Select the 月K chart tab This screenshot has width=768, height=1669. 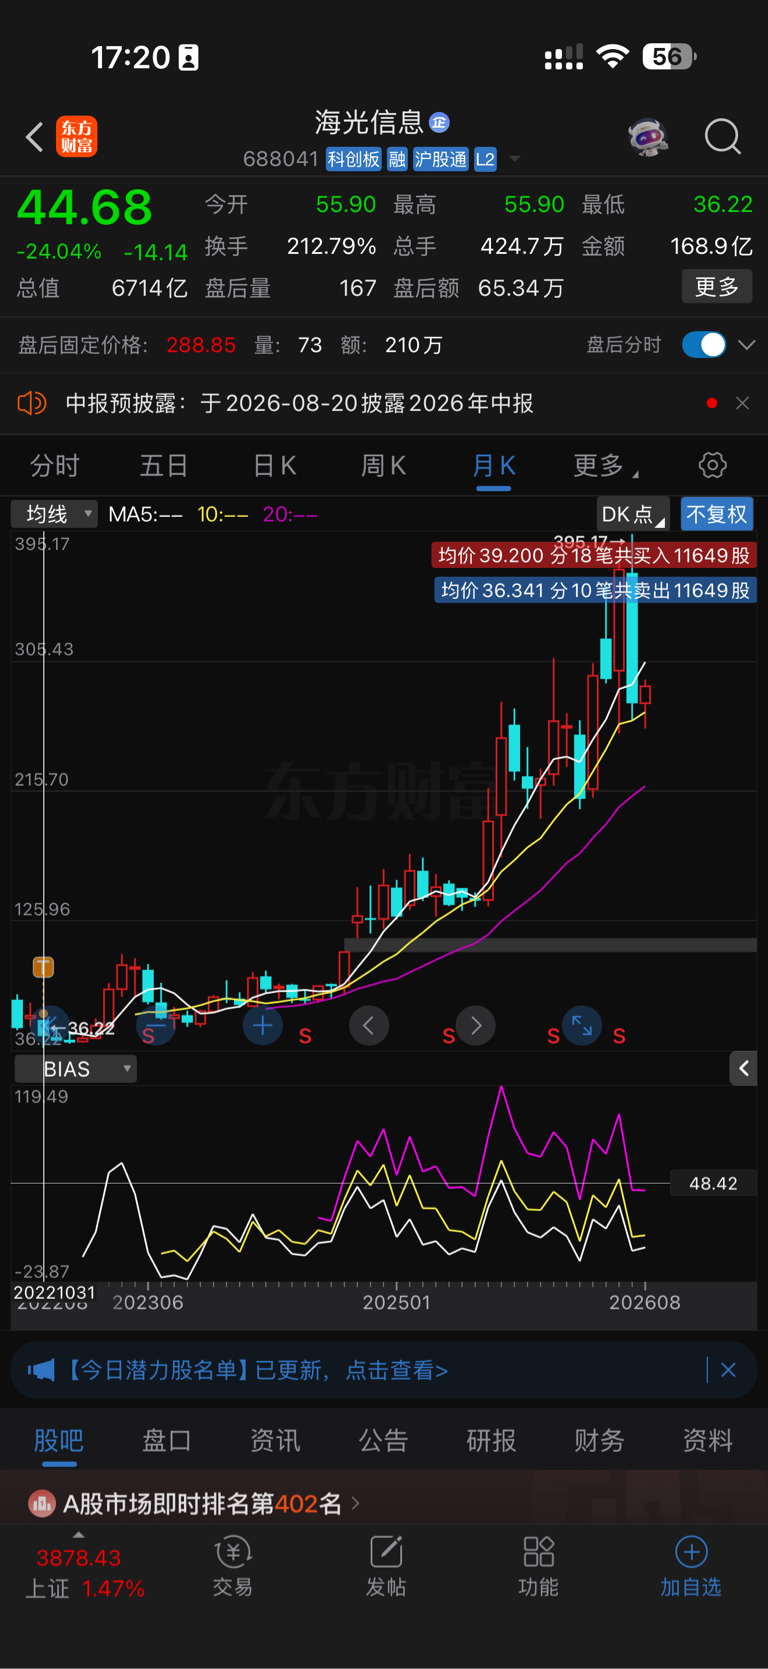[493, 465]
